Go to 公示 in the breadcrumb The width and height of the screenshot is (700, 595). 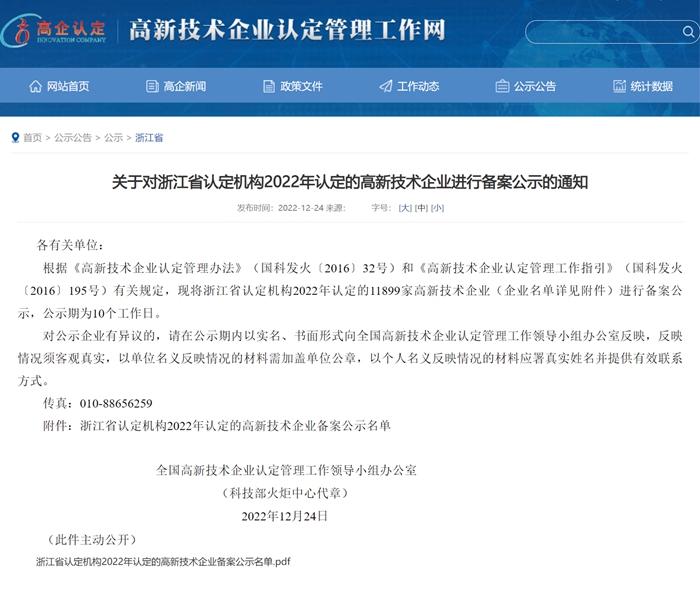pyautogui.click(x=113, y=137)
